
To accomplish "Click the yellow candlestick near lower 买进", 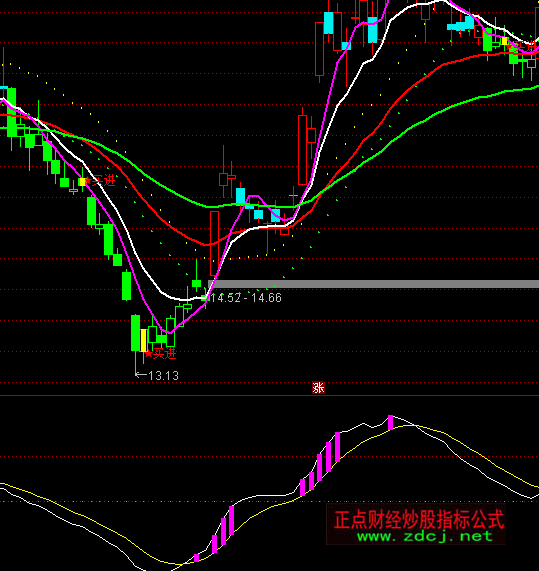I will click(143, 340).
